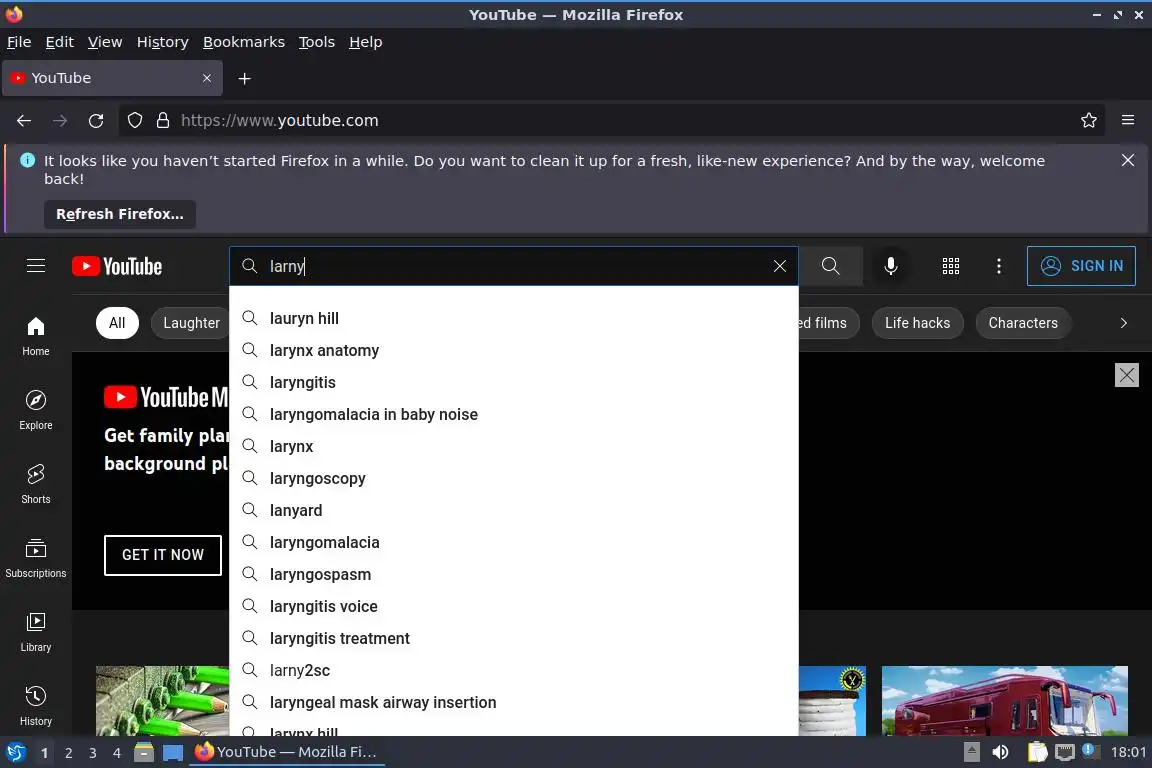Screen dimensions: 1152x768
Task: Open the red bus video thumbnail
Action: [x=1004, y=700]
